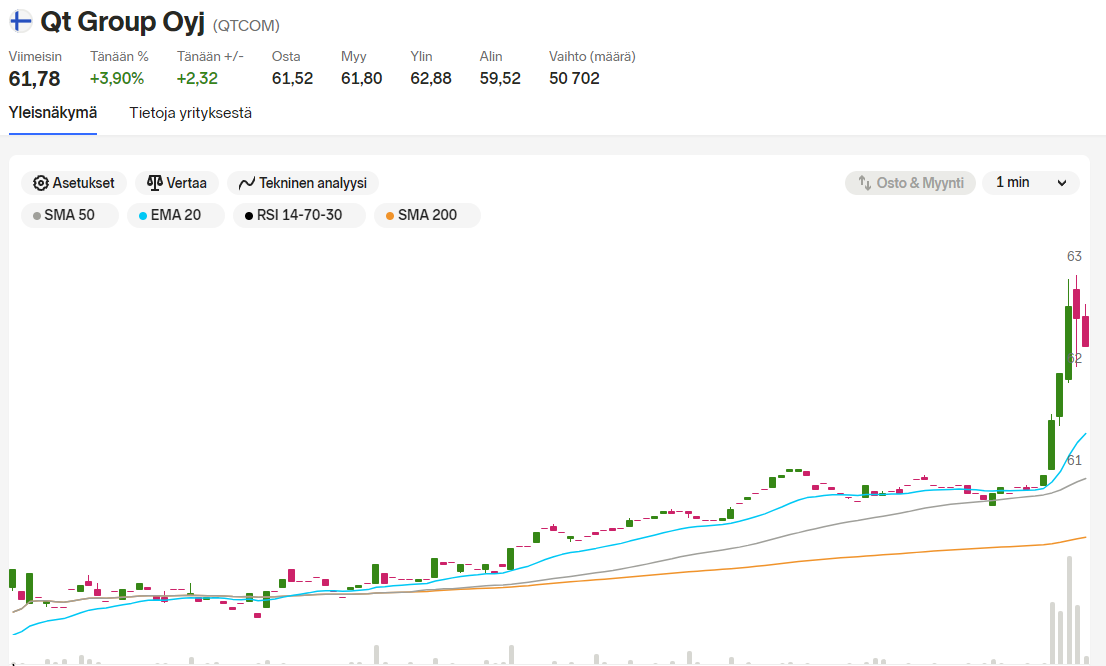Switch to Tietoja yrityksestä tab
The width and height of the screenshot is (1106, 666).
tap(190, 113)
